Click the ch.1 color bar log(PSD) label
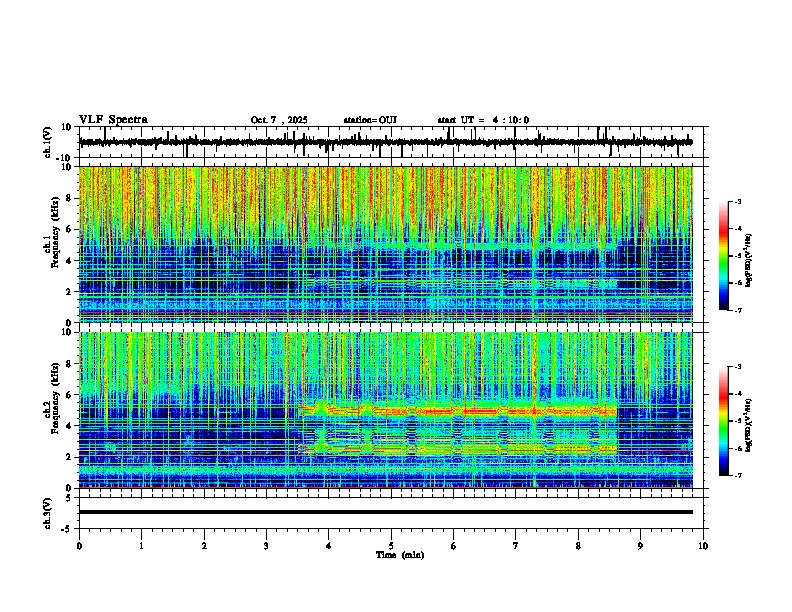 (x=749, y=261)
